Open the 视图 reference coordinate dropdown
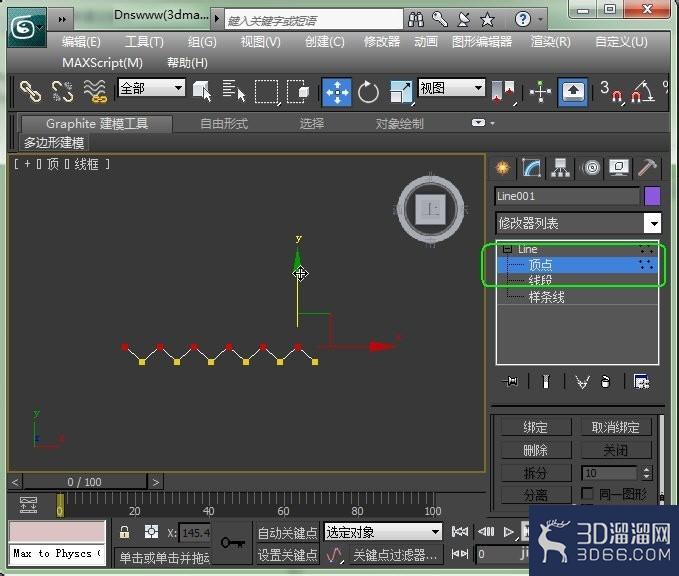Image resolution: width=679 pixels, height=576 pixels. tap(451, 88)
